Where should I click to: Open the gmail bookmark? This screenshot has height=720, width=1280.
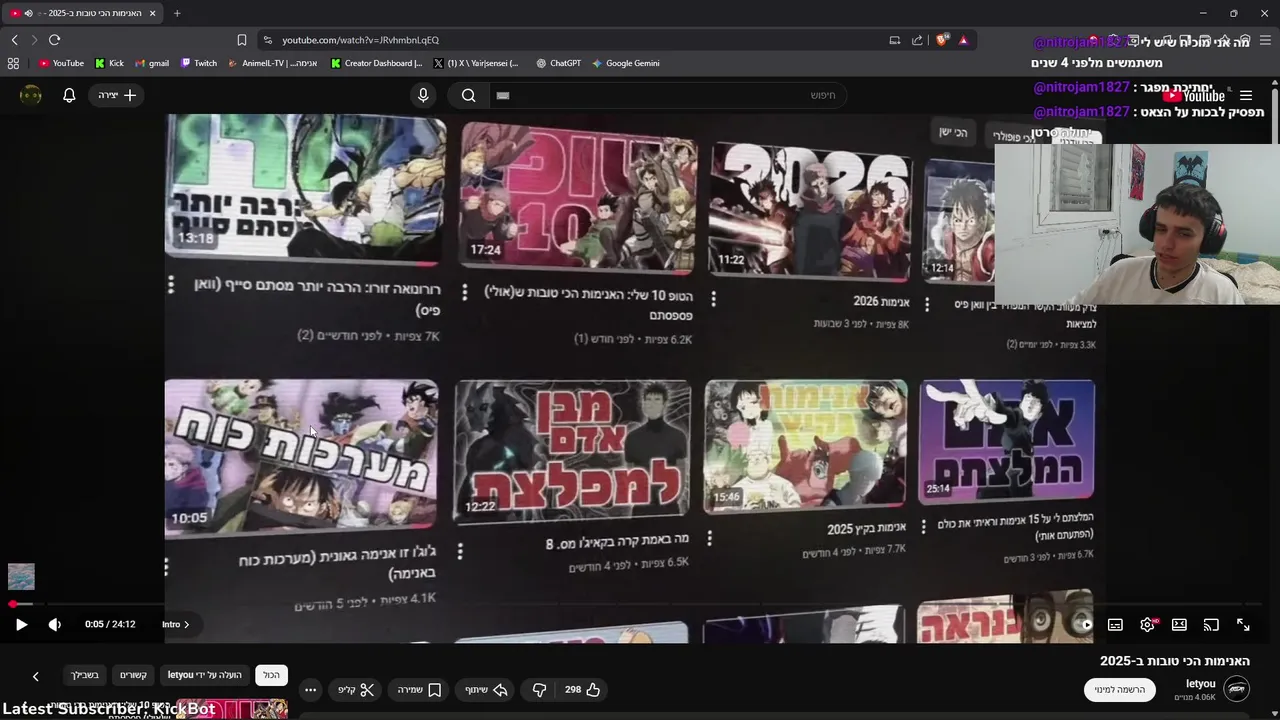click(x=152, y=63)
